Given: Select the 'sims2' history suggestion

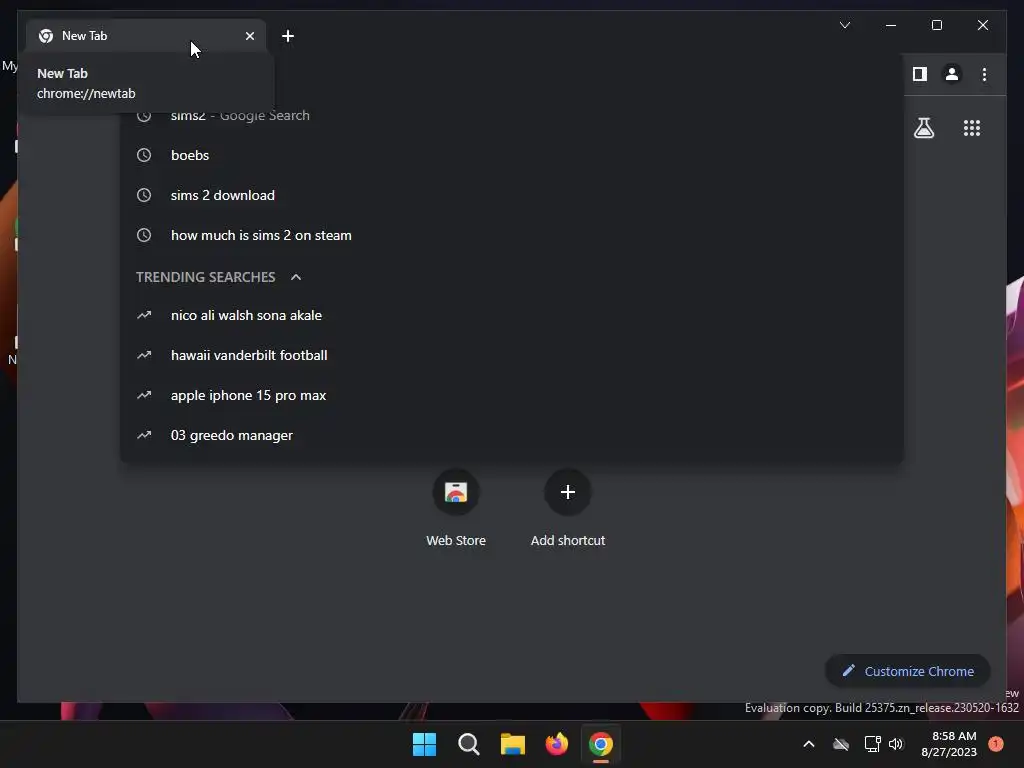Looking at the screenshot, I should point(511,116).
